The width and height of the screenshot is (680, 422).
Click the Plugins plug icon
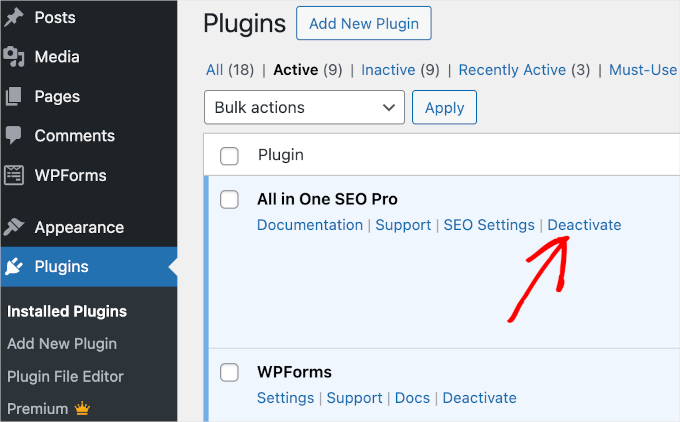(x=14, y=266)
